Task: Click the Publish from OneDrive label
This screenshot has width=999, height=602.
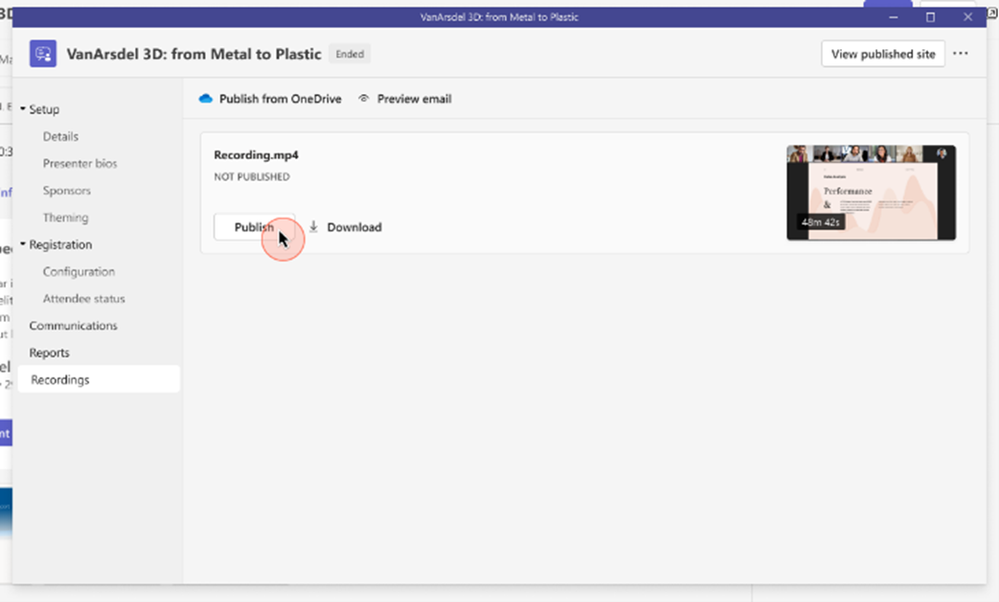Action: tap(280, 99)
